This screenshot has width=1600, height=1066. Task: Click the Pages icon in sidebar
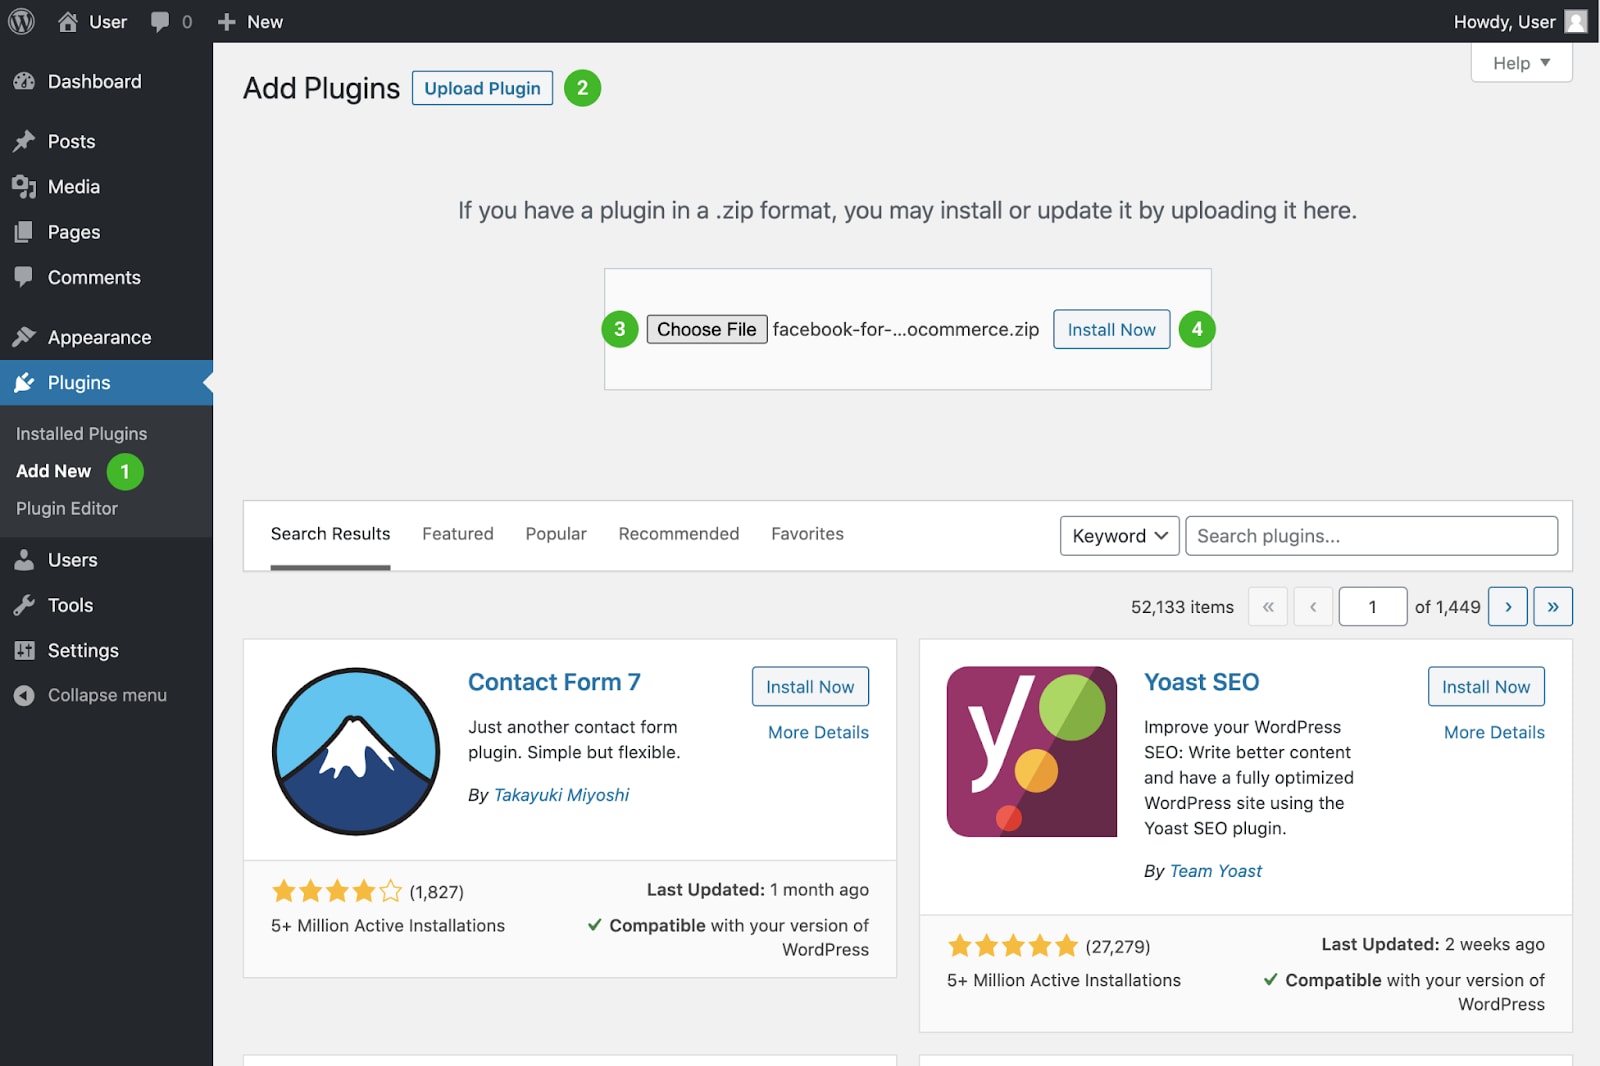point(24,232)
